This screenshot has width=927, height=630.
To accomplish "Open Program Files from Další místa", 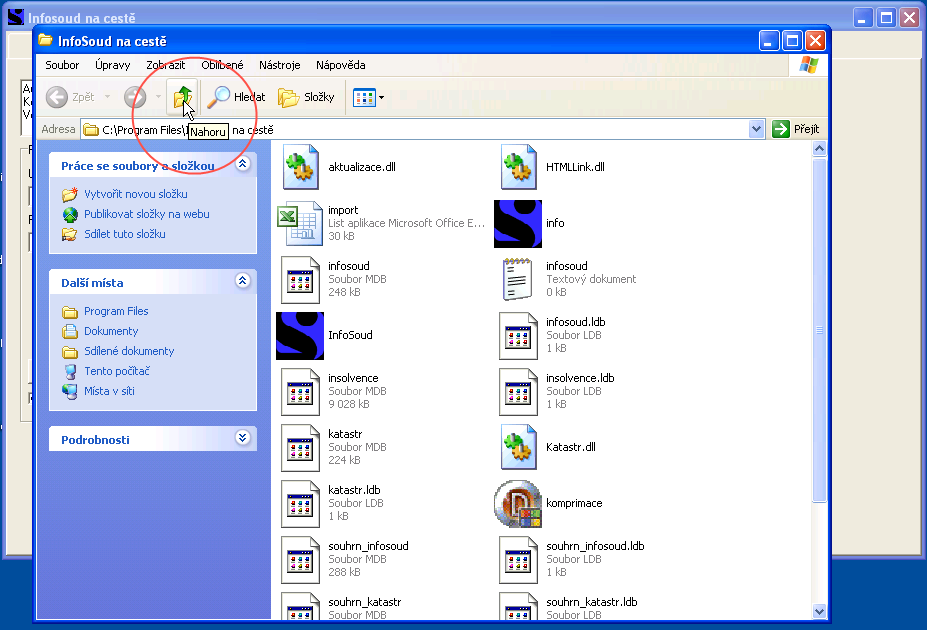I will pyautogui.click(x=116, y=311).
